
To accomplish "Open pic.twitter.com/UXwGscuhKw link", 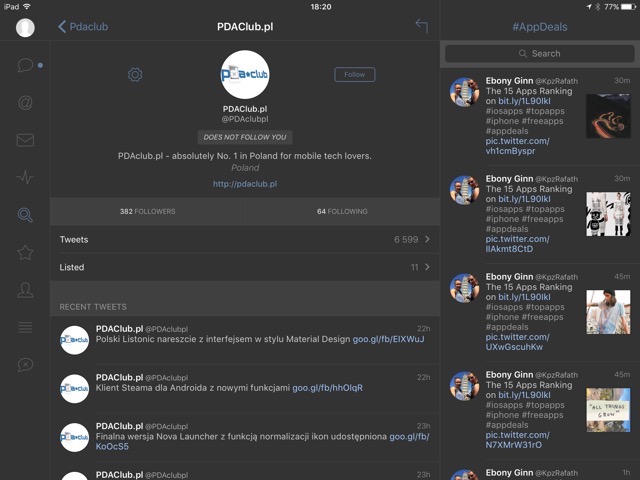I will 518,342.
